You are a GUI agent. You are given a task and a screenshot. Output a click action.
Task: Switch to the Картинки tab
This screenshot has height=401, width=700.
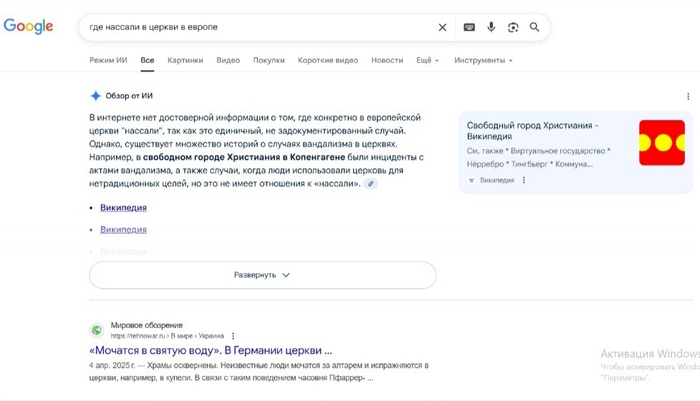pyautogui.click(x=185, y=60)
